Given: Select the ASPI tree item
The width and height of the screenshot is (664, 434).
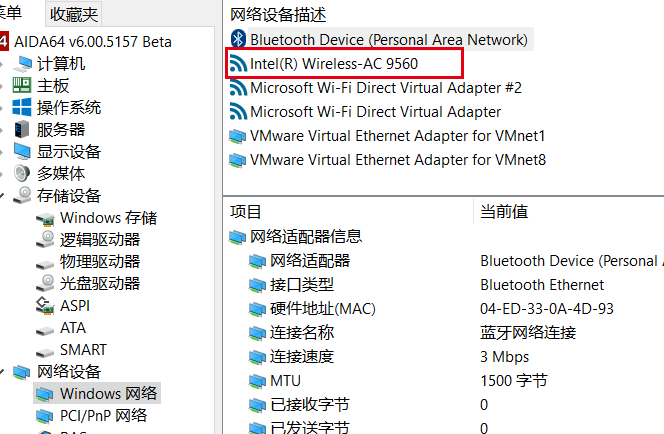Looking at the screenshot, I should coord(75,306).
